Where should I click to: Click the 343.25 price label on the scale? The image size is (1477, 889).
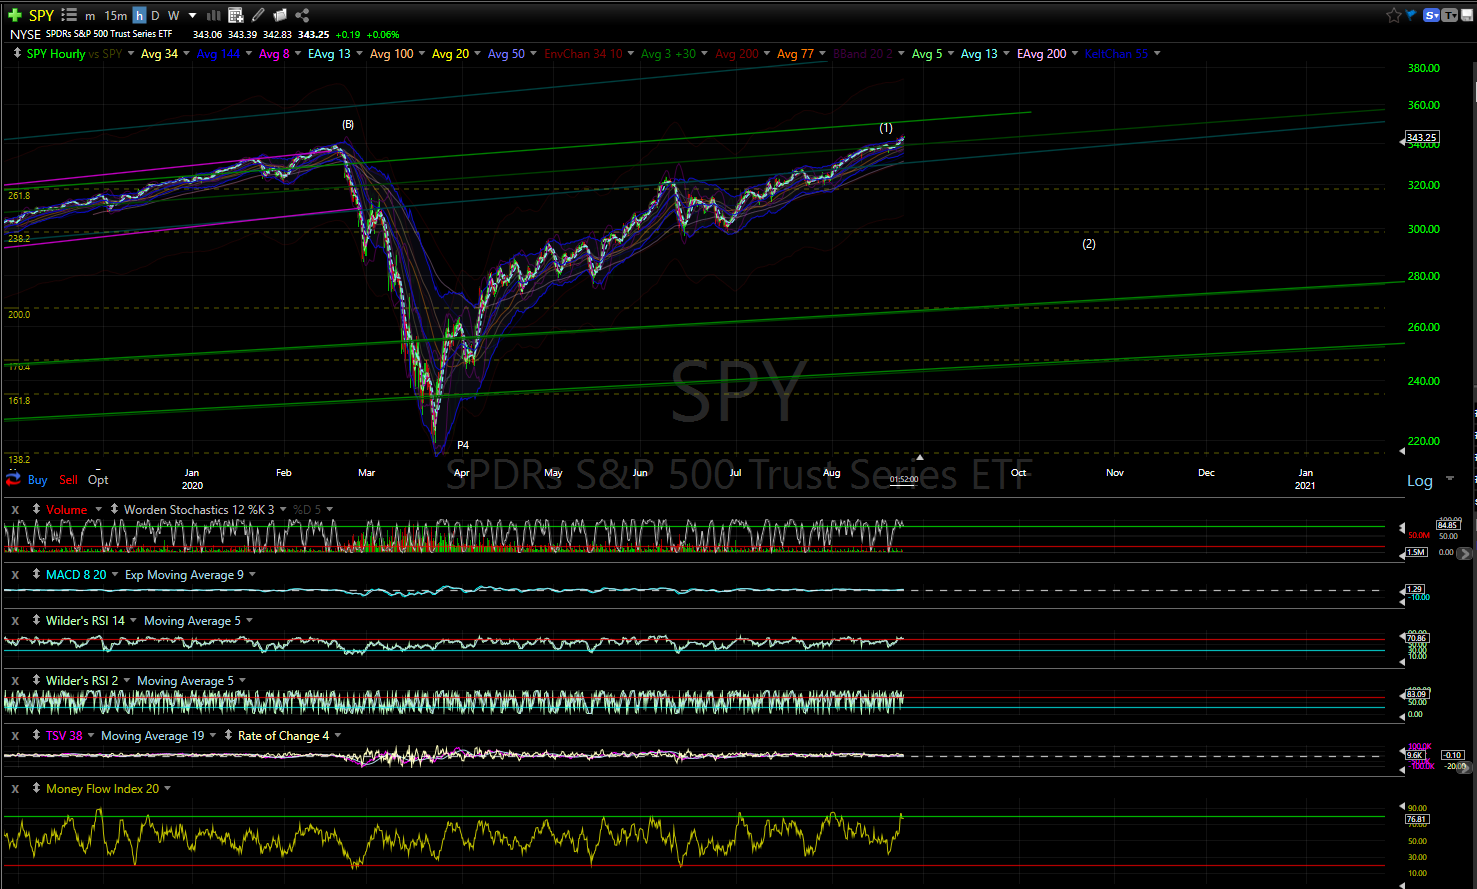point(1421,137)
